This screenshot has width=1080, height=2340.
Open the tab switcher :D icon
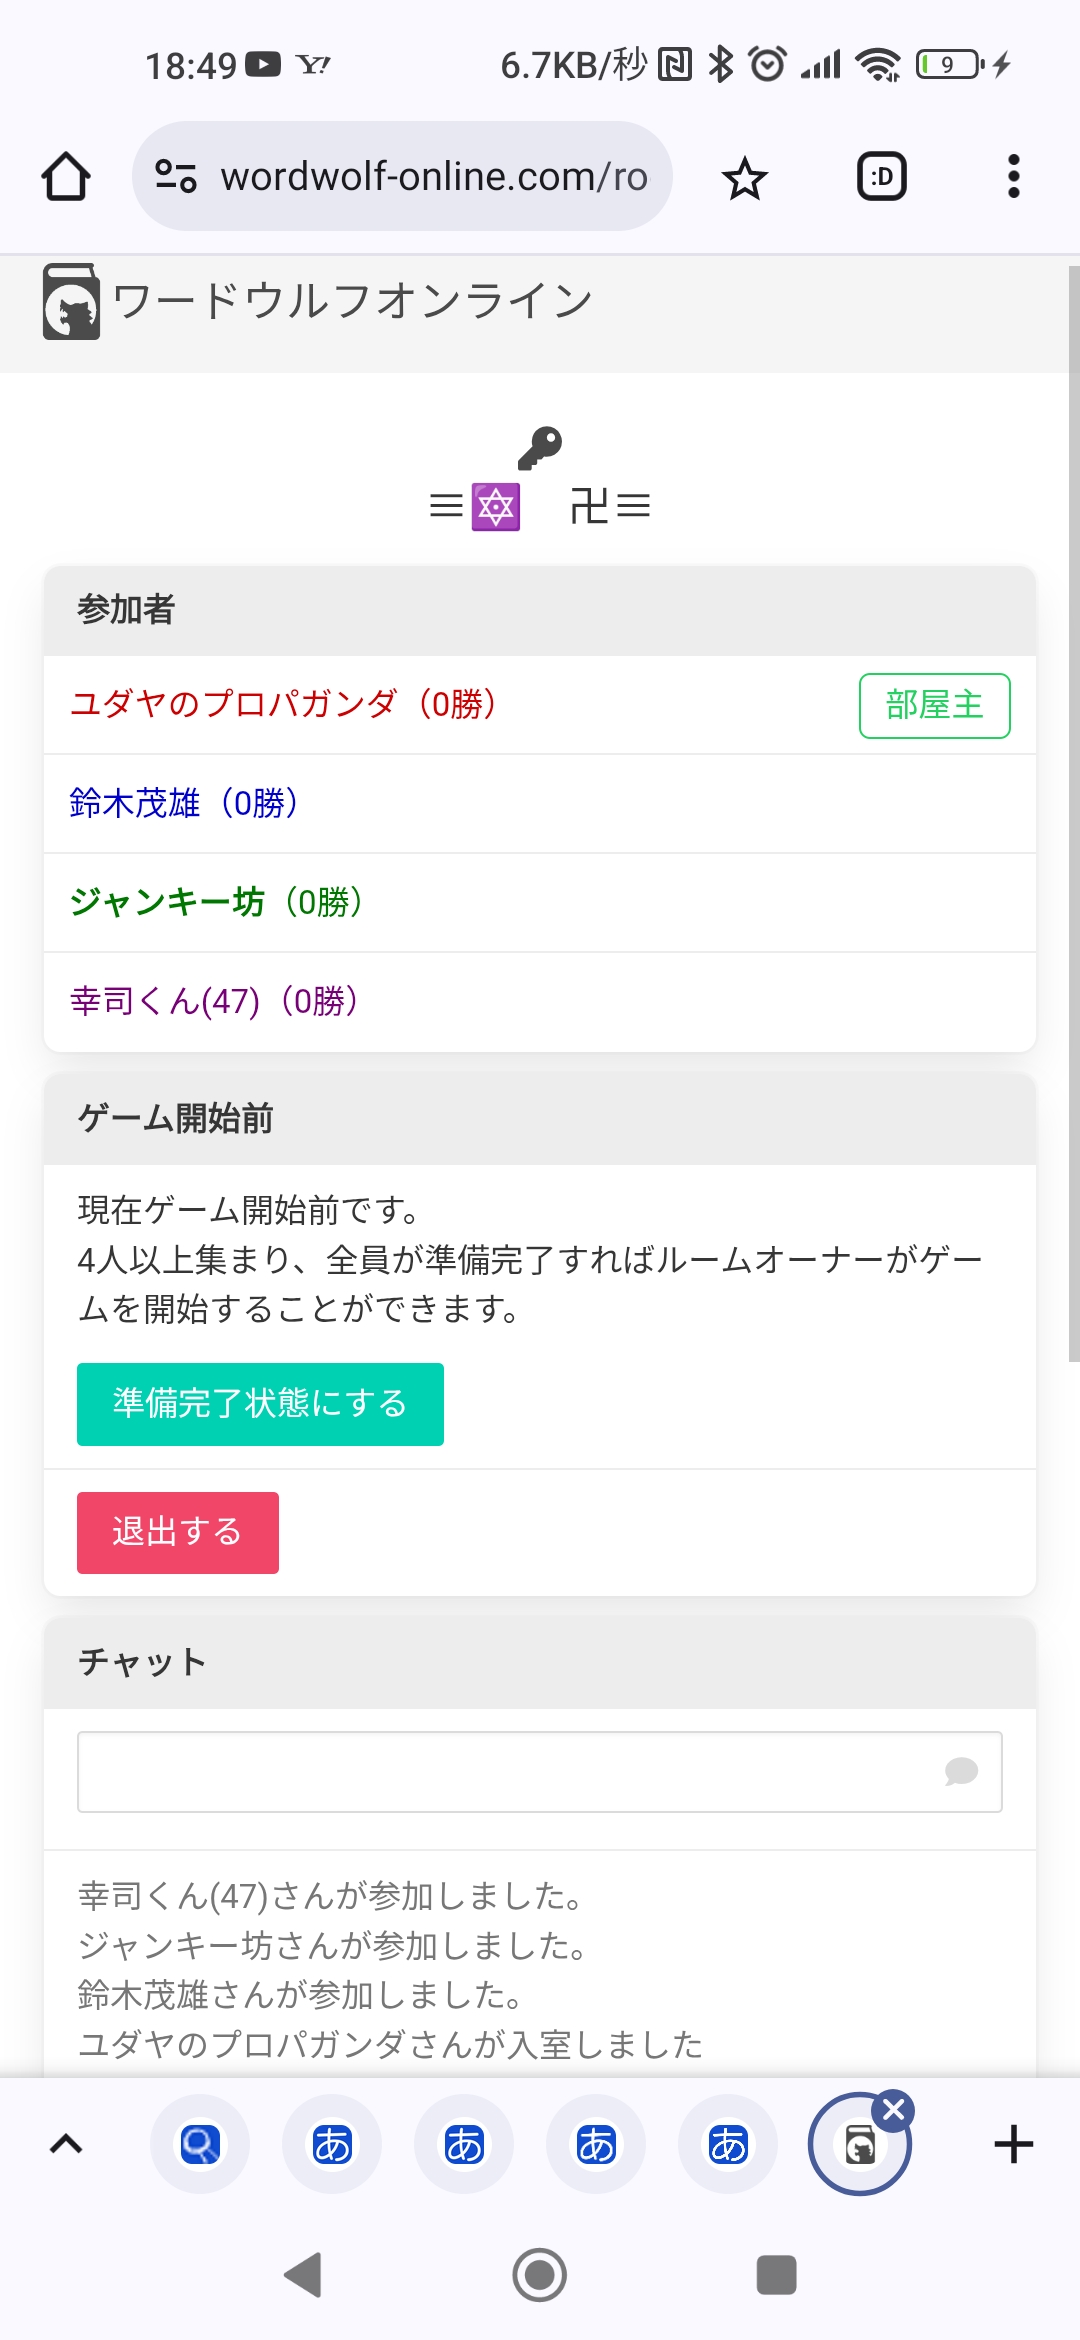pos(882,177)
